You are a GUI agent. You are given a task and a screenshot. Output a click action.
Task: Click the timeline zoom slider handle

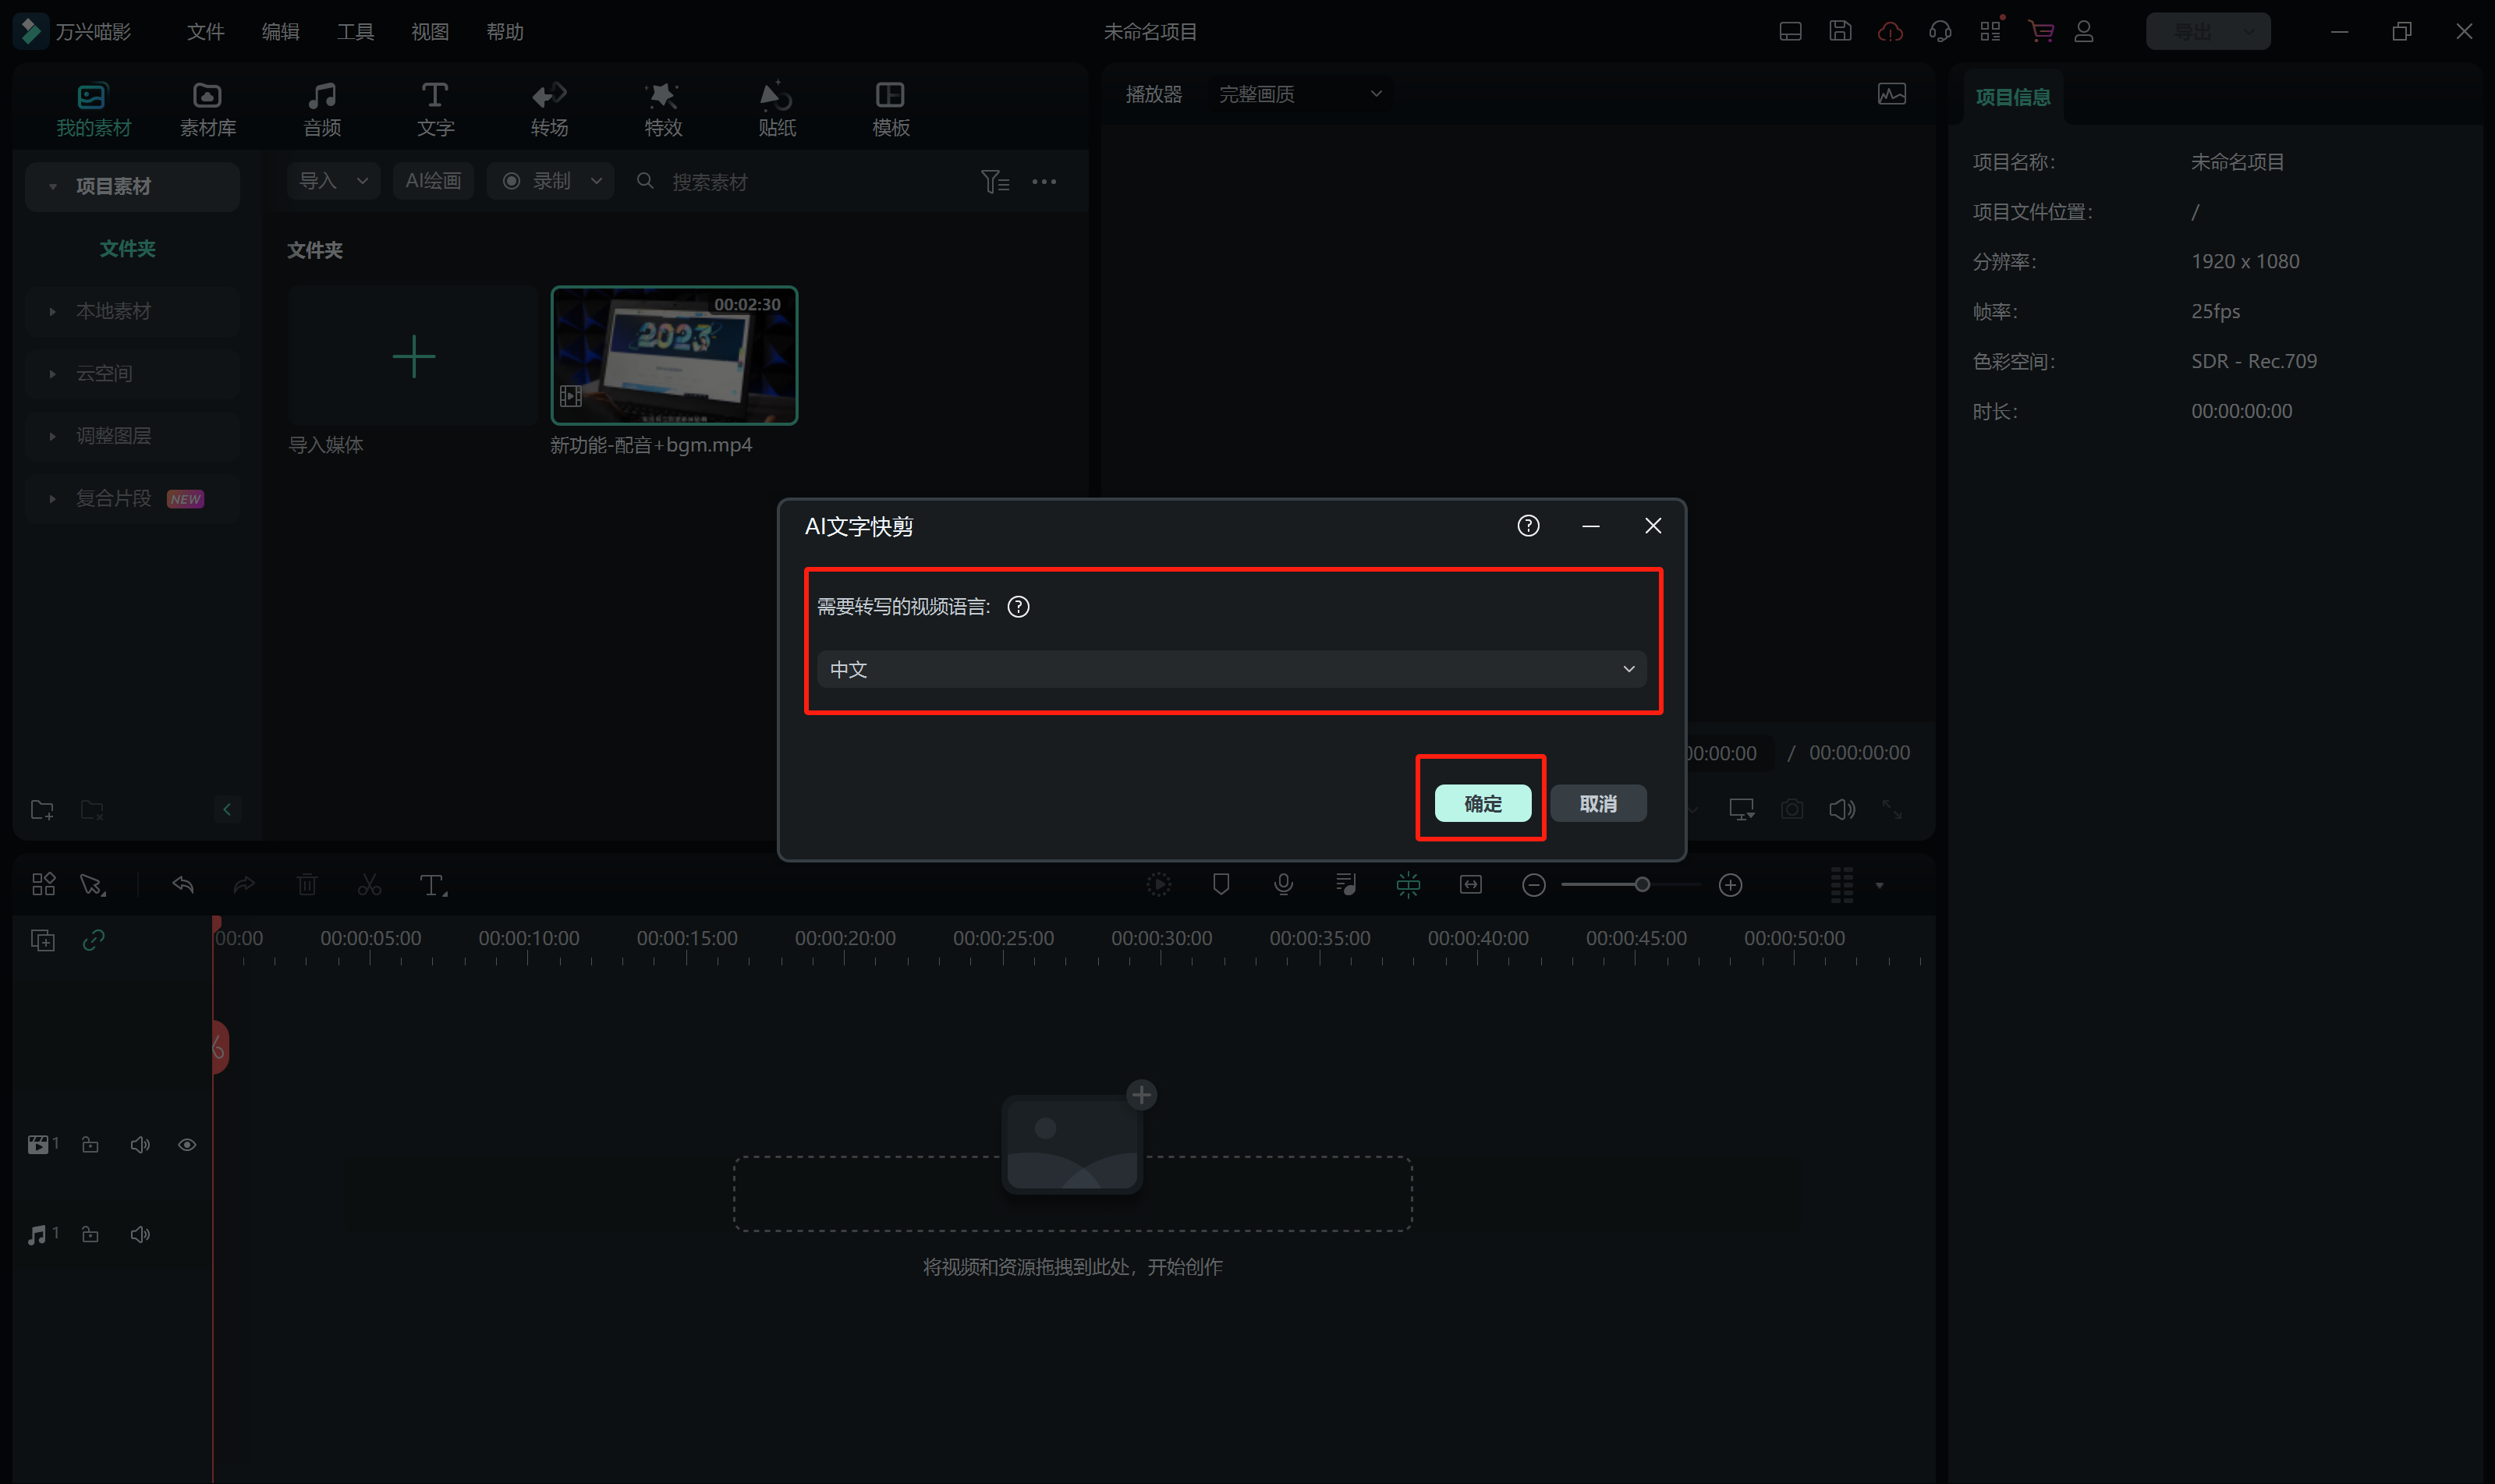coord(1642,884)
